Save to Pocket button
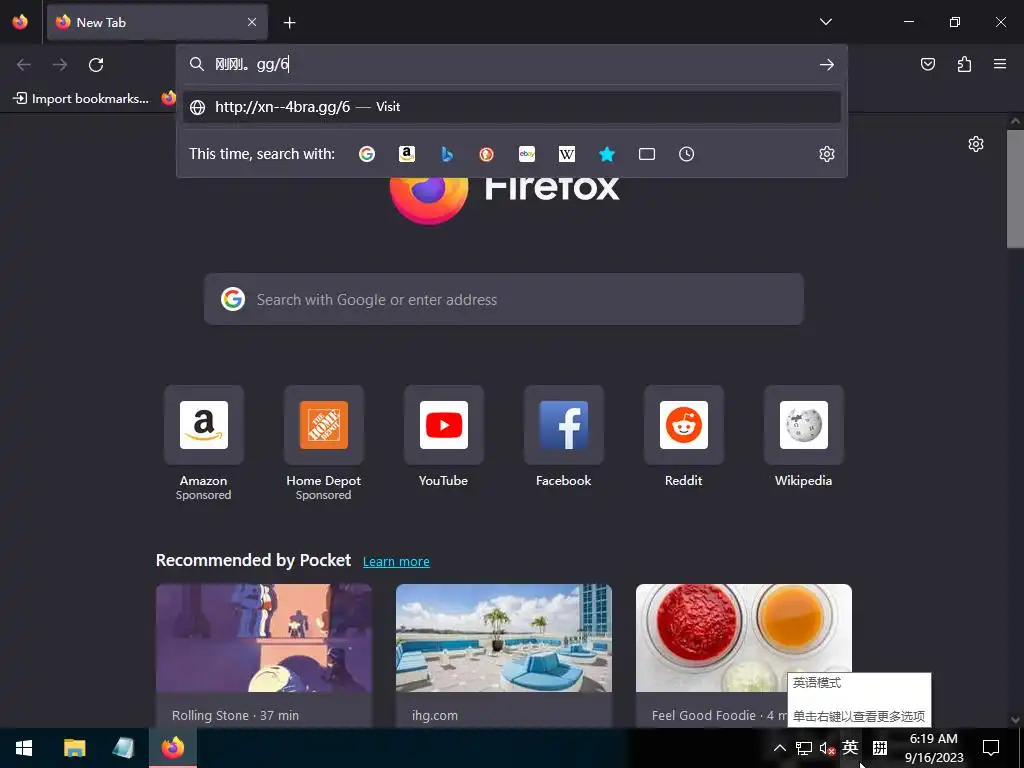 click(x=928, y=64)
